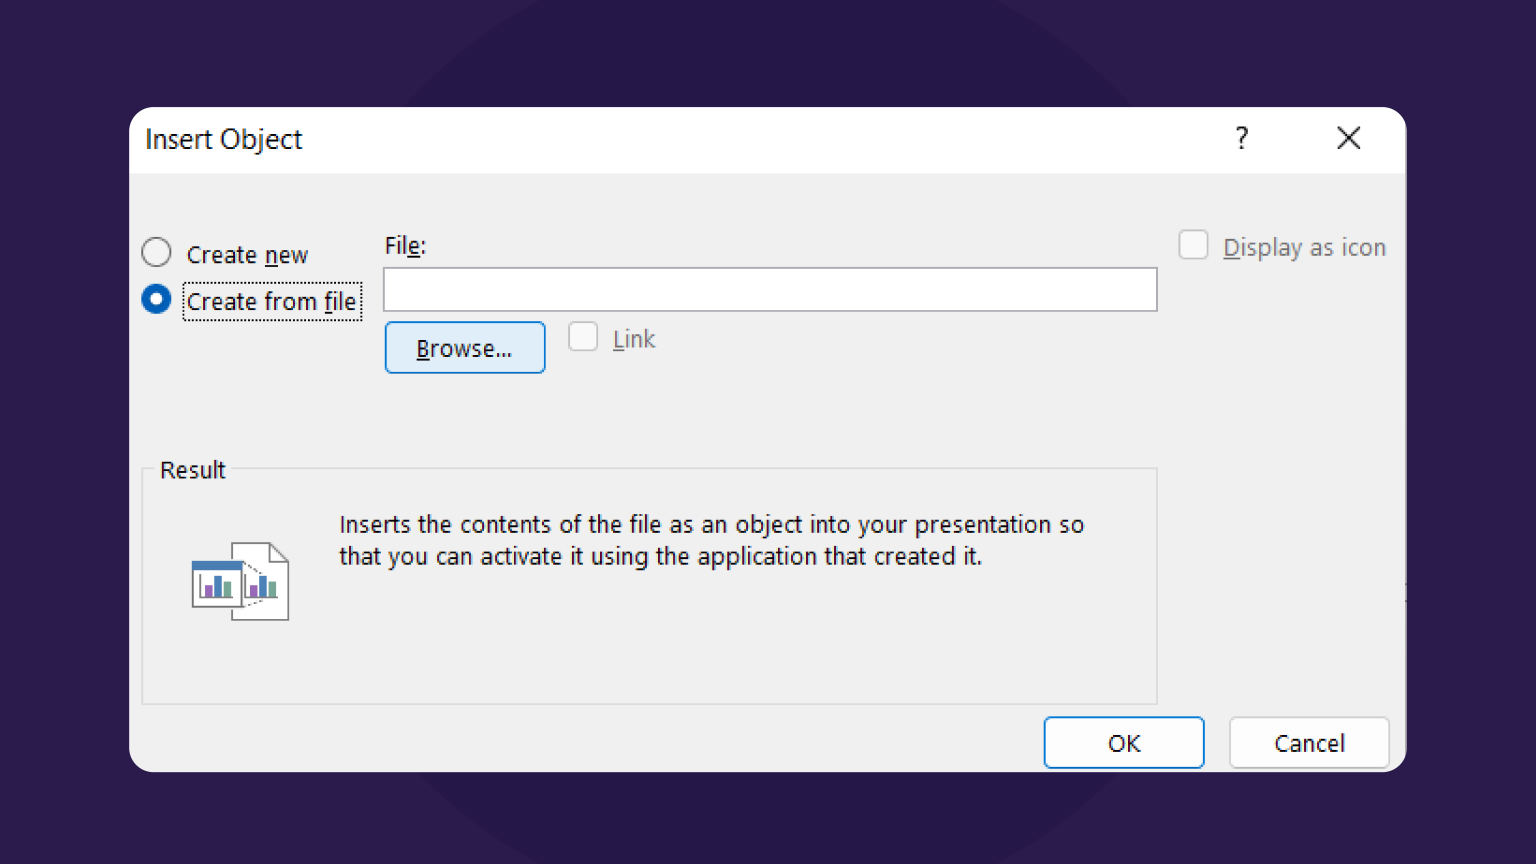1536x864 pixels.
Task: Open dialog help via the question mark icon
Action: [x=1242, y=139]
